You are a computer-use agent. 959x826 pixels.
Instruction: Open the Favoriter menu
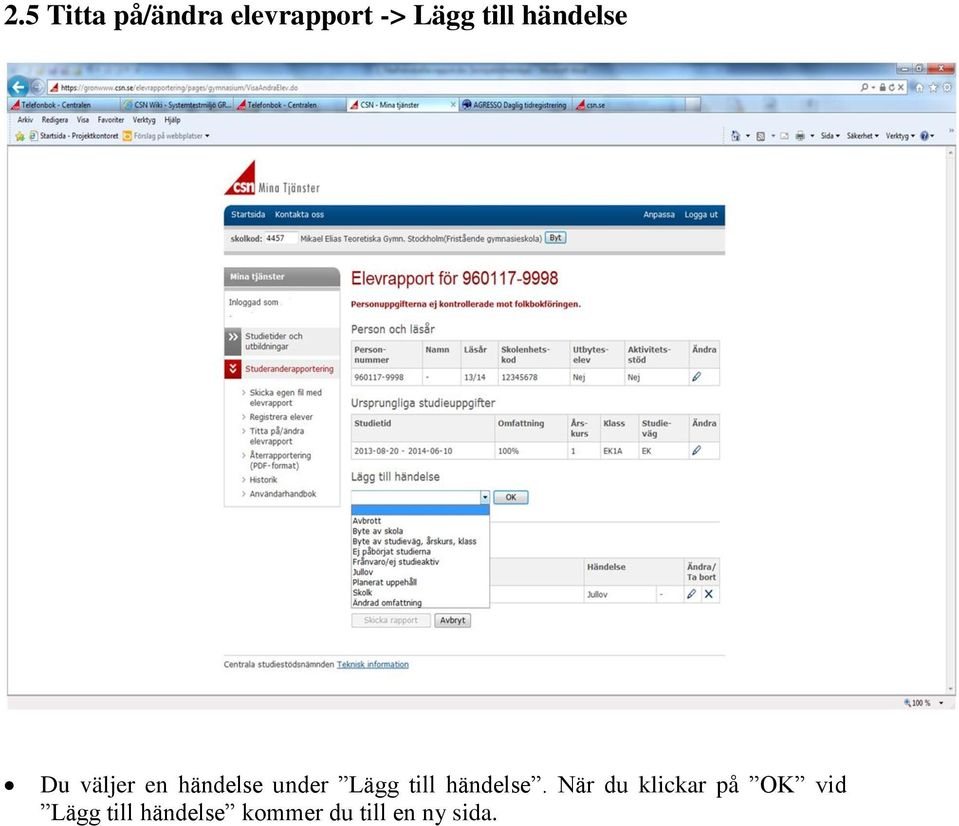[111, 120]
